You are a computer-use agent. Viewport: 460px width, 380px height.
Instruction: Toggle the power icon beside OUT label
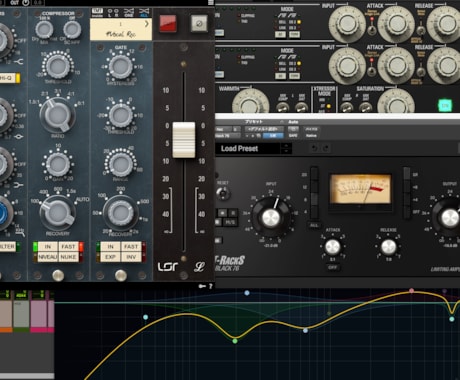[x=26, y=3]
